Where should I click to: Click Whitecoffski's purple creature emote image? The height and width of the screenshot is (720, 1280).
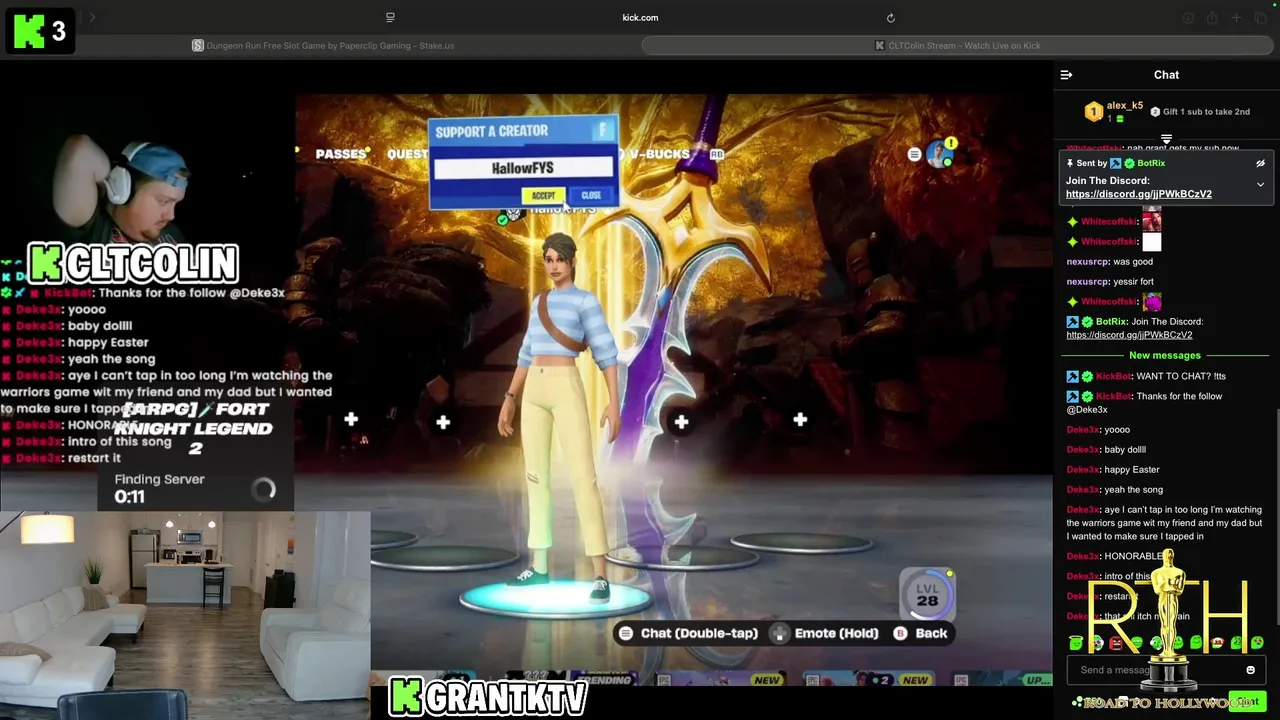pyautogui.click(x=1152, y=301)
